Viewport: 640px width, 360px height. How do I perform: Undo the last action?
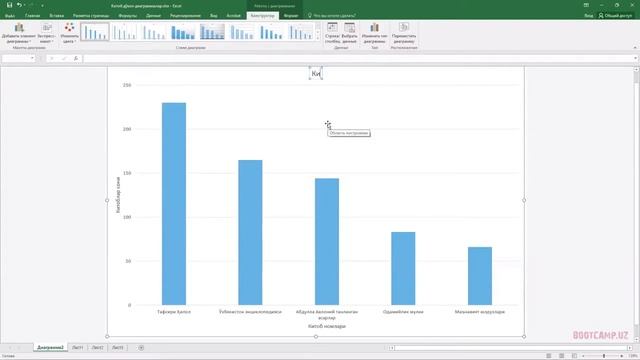(19, 5)
